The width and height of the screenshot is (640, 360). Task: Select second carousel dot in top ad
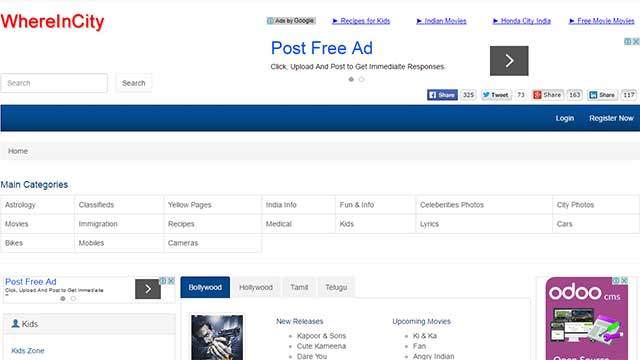click(361, 79)
